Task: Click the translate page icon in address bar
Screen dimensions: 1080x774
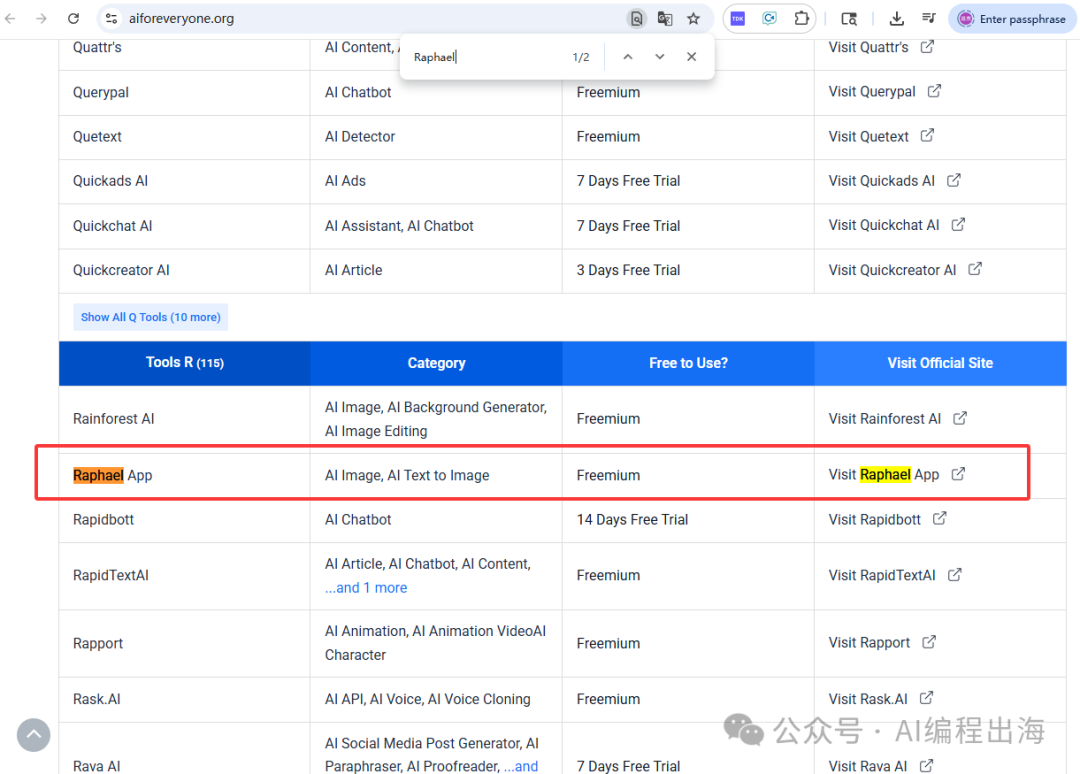Action: [665, 18]
